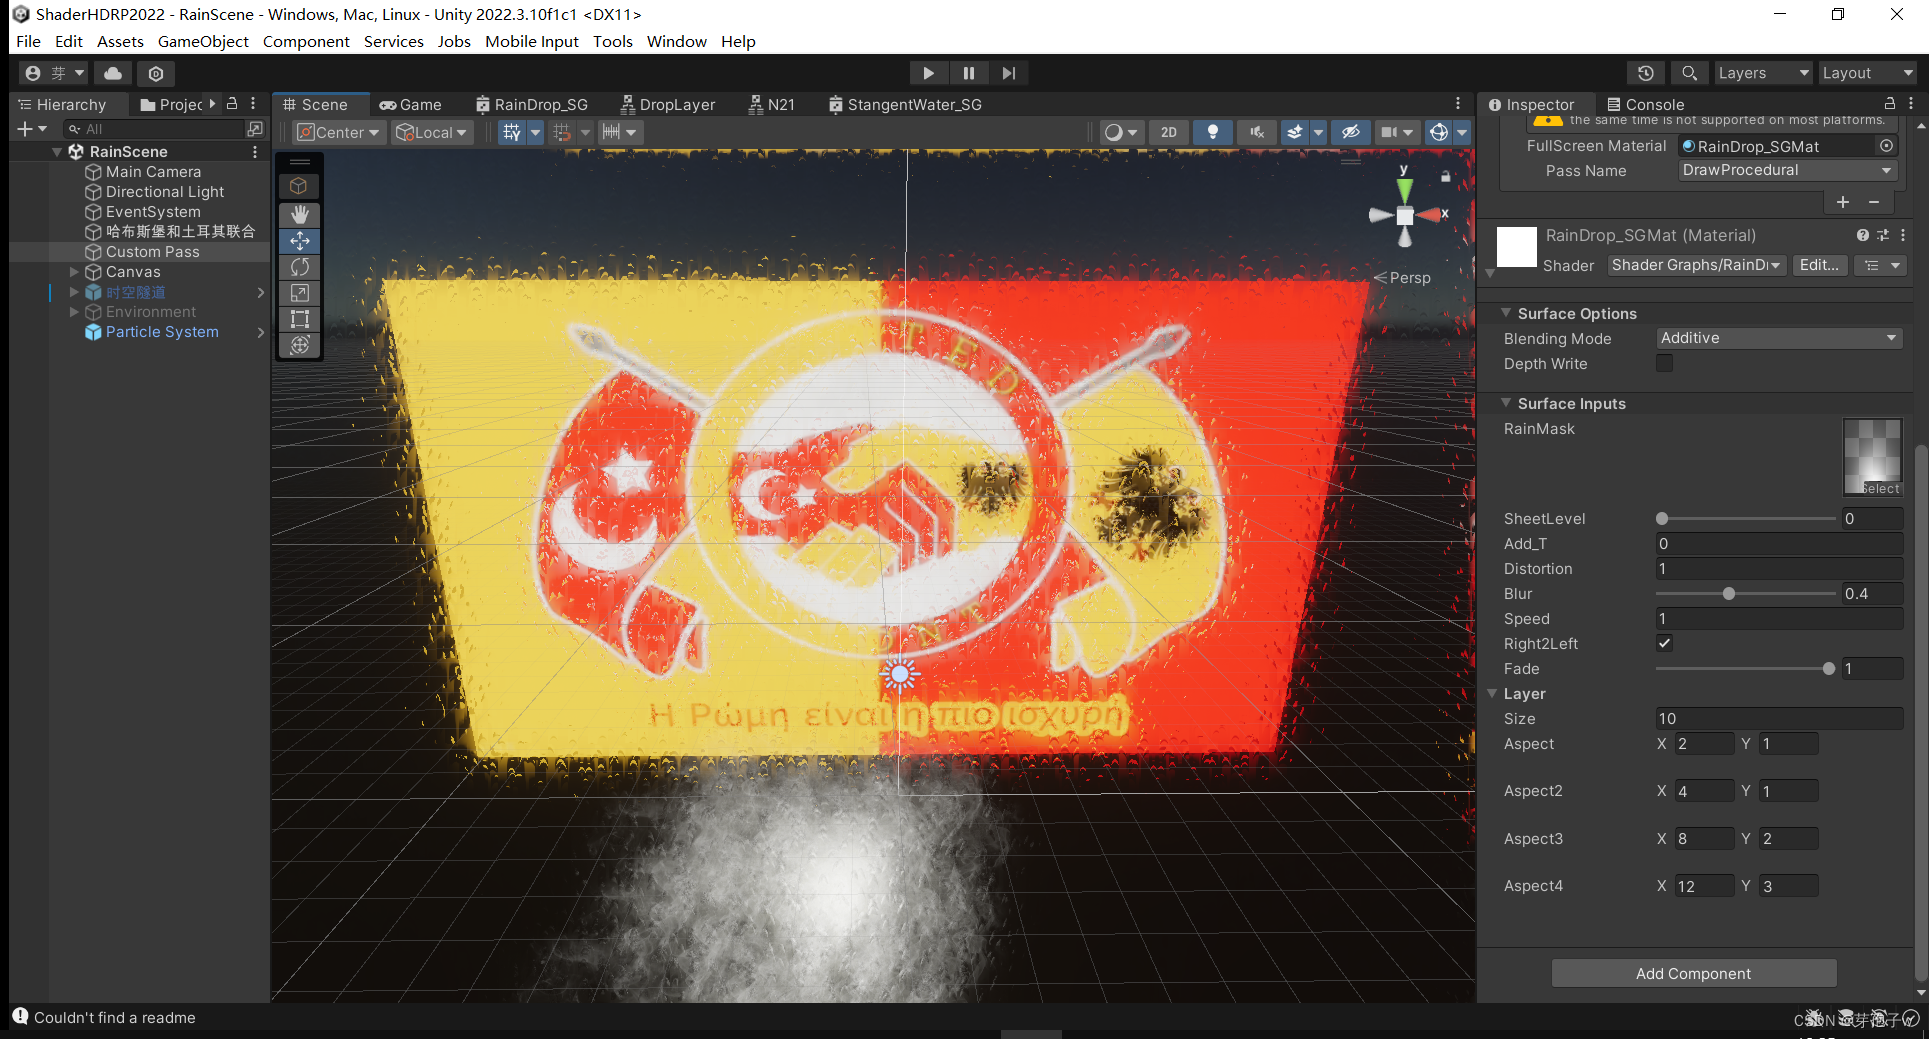Open the Center pivot dropdown
This screenshot has width=1929, height=1039.
pos(339,132)
